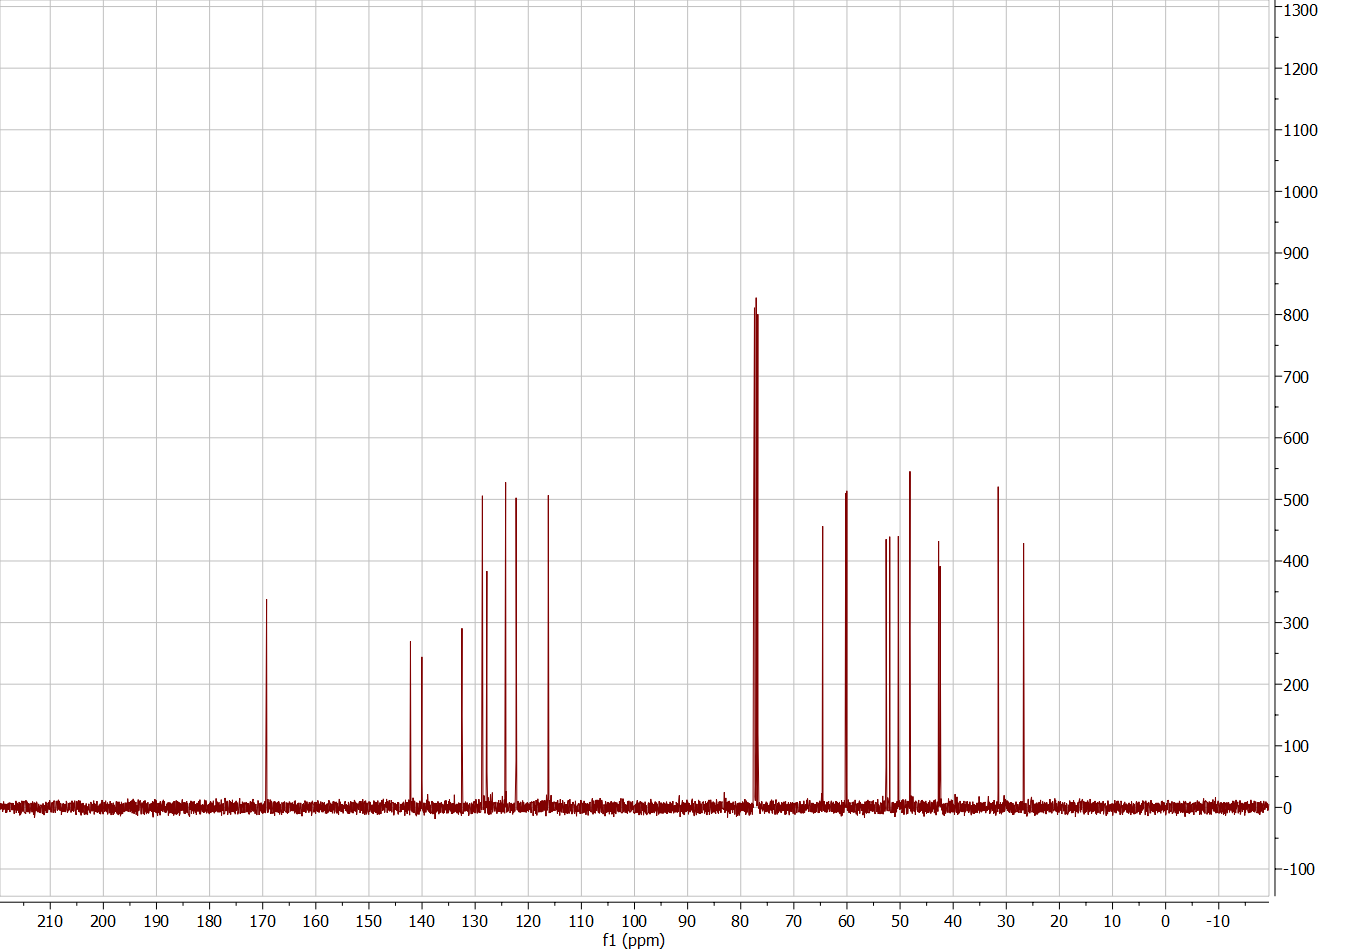Click the 210 label on the ppm axis
This screenshot has width=1360, height=949.
click(50, 921)
